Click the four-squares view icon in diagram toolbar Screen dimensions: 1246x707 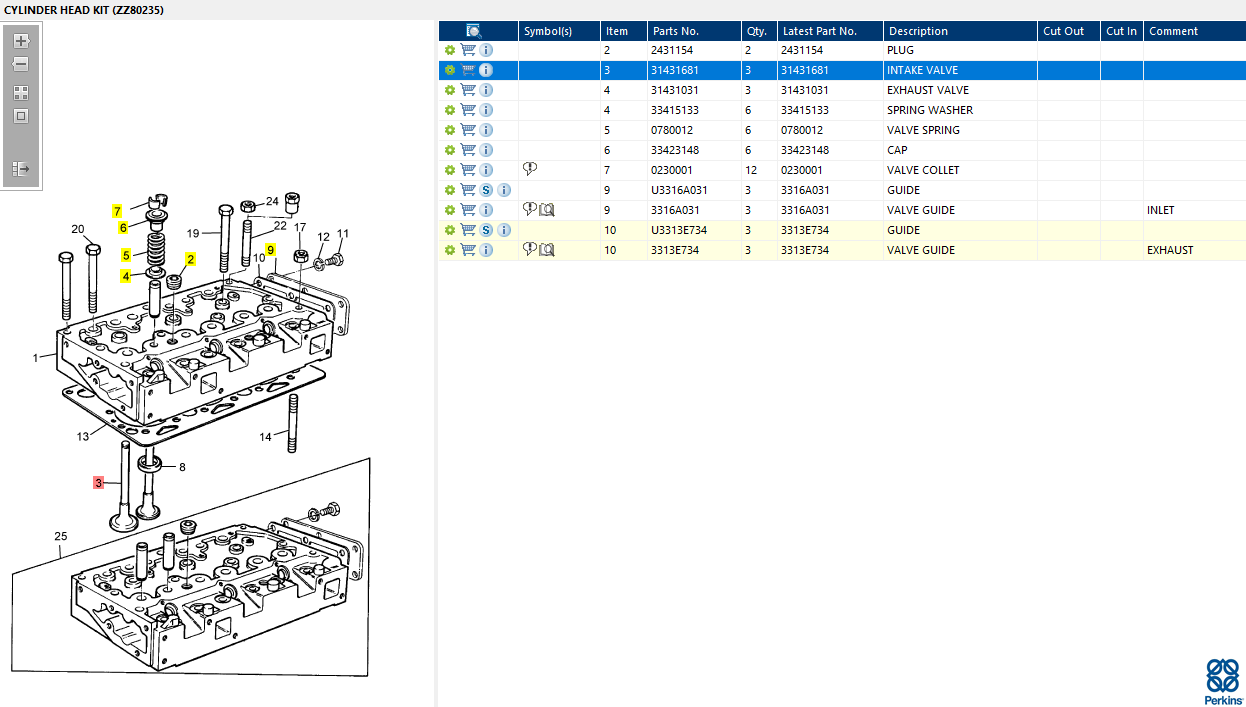click(x=21, y=92)
